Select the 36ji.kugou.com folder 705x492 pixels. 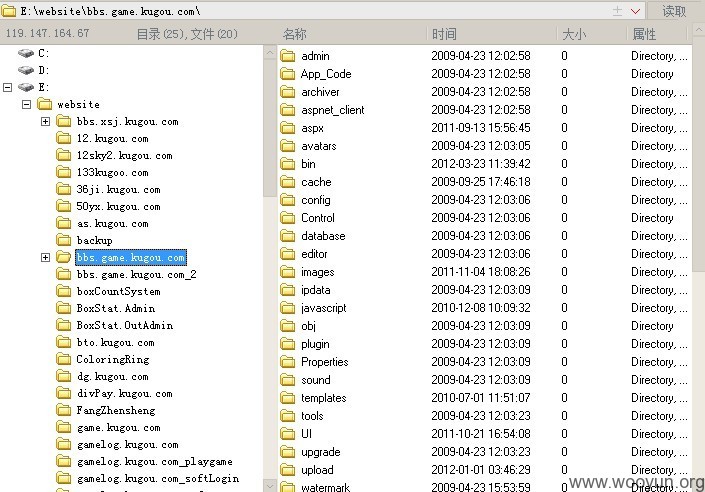pos(118,189)
